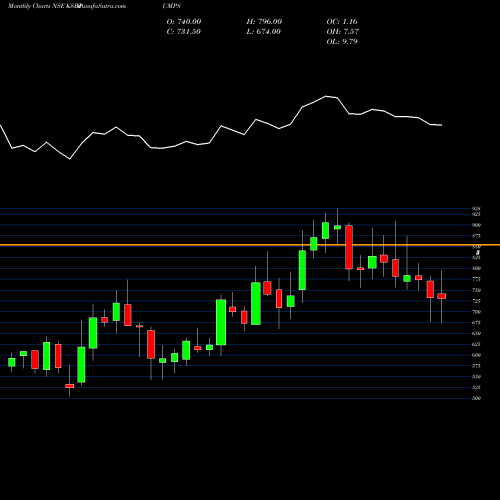Click the orange horizontal price level line
This screenshot has height=500, width=500.
coord(250,245)
